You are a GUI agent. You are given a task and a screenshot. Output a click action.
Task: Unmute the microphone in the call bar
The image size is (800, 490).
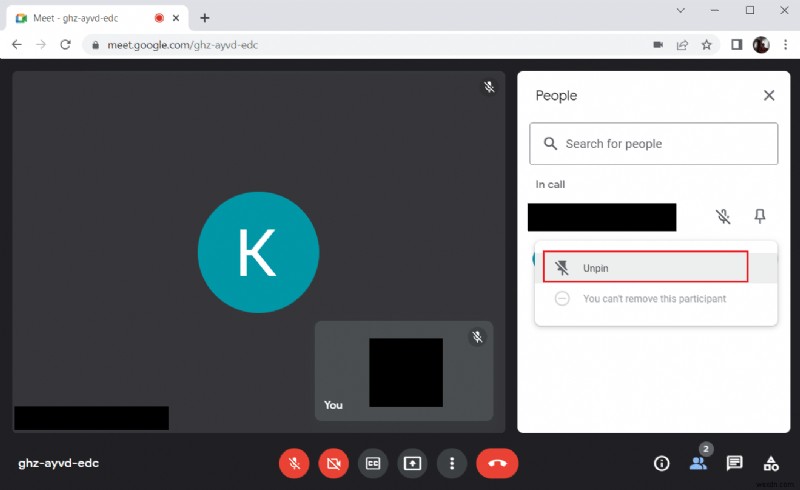(x=294, y=463)
